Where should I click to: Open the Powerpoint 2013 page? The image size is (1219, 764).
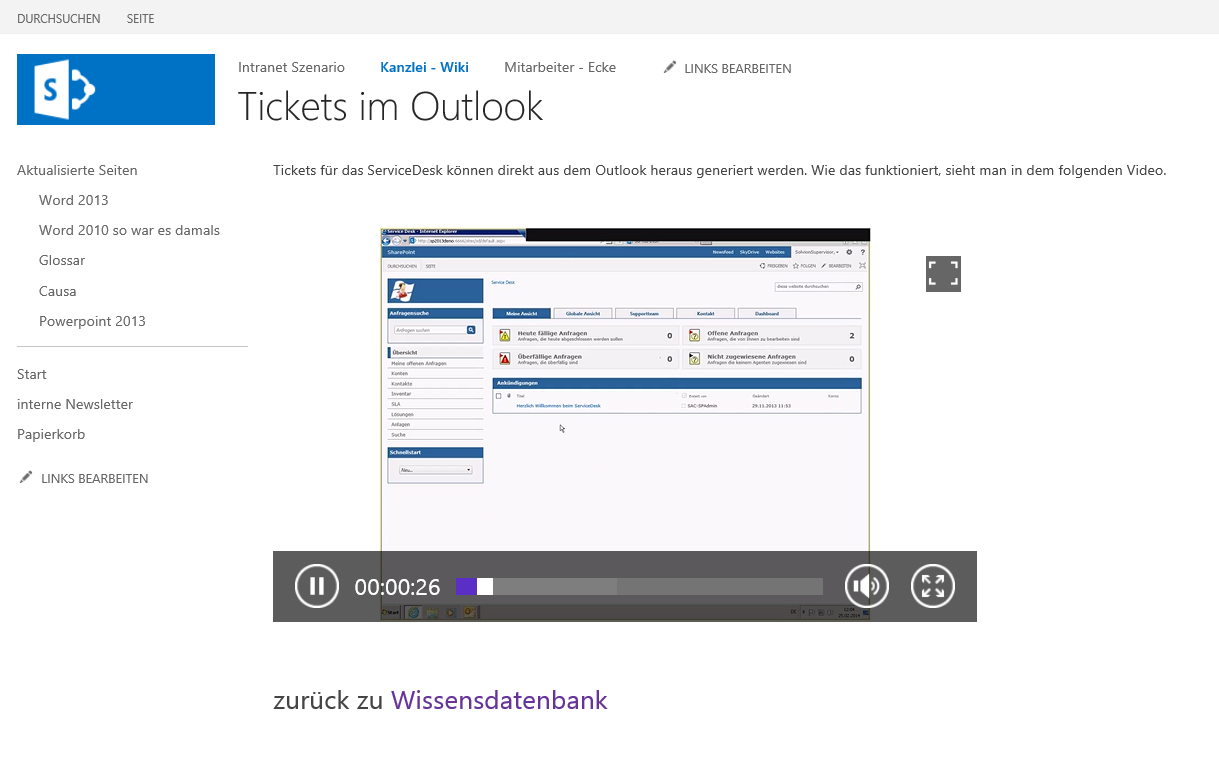(92, 321)
